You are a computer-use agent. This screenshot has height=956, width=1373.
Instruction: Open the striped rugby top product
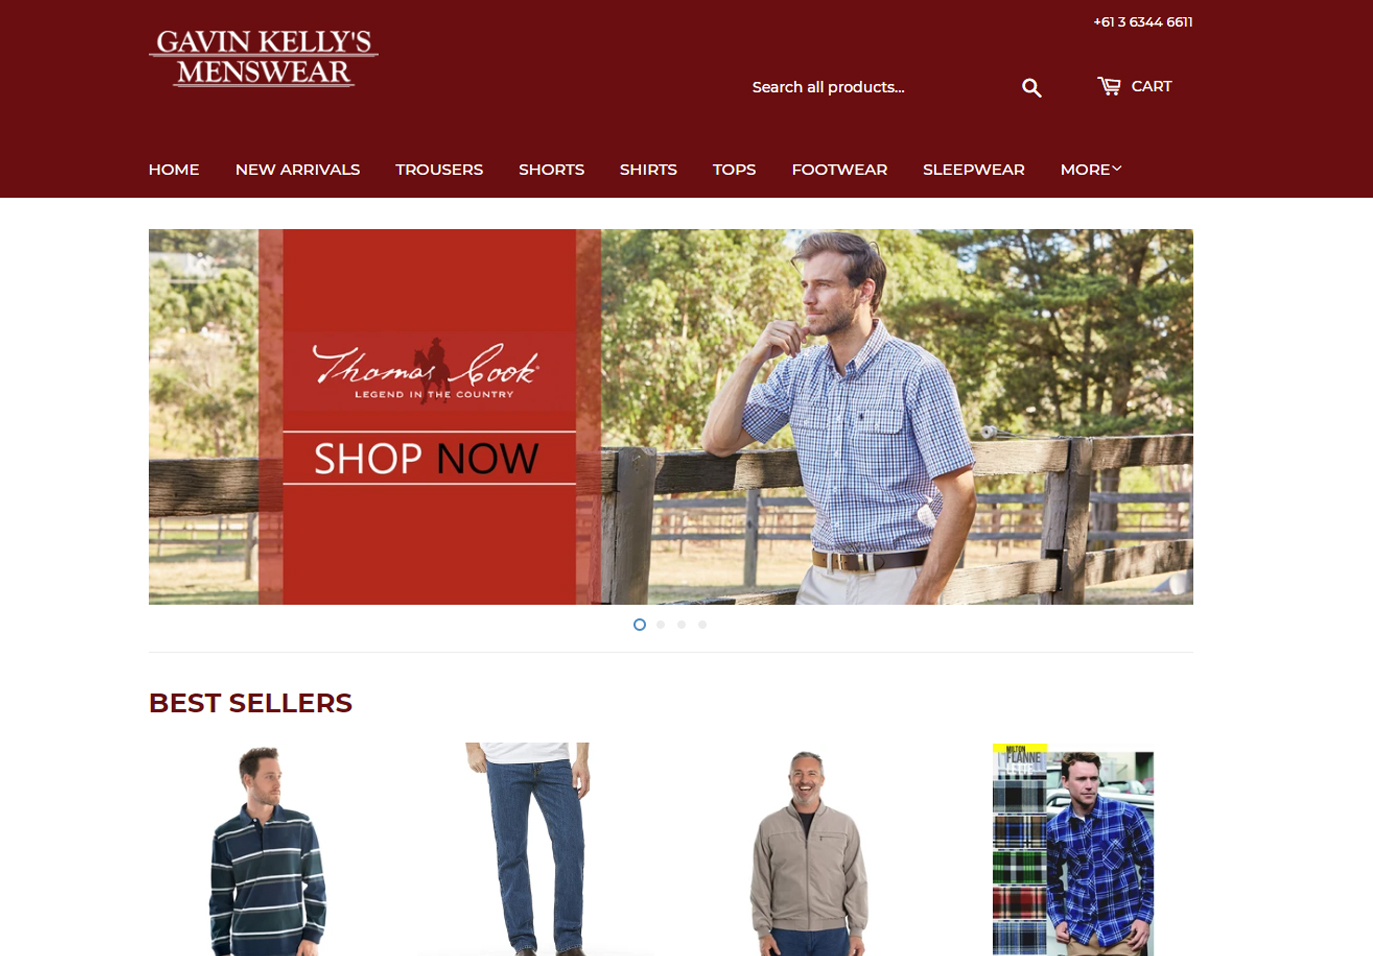(x=267, y=850)
